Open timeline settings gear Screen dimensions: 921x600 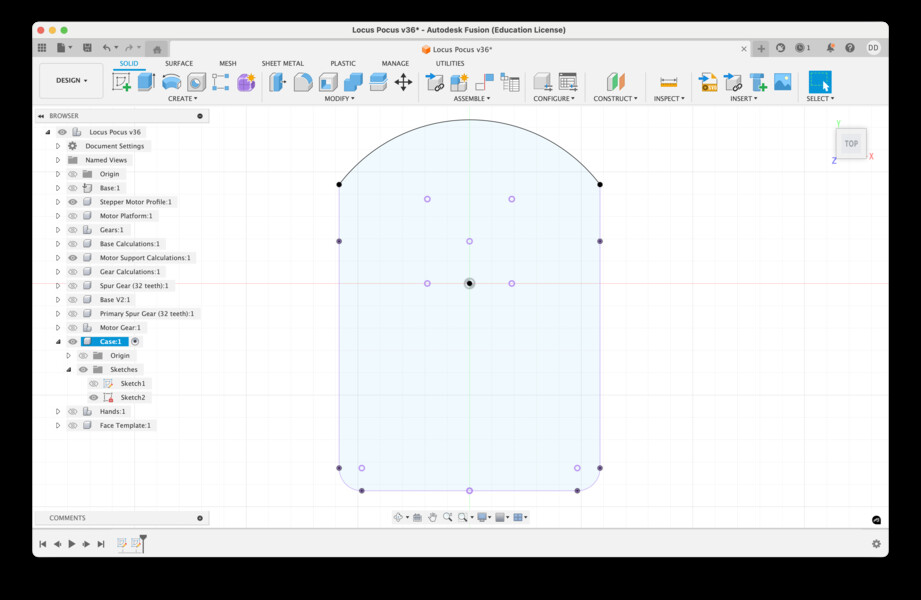coord(876,544)
